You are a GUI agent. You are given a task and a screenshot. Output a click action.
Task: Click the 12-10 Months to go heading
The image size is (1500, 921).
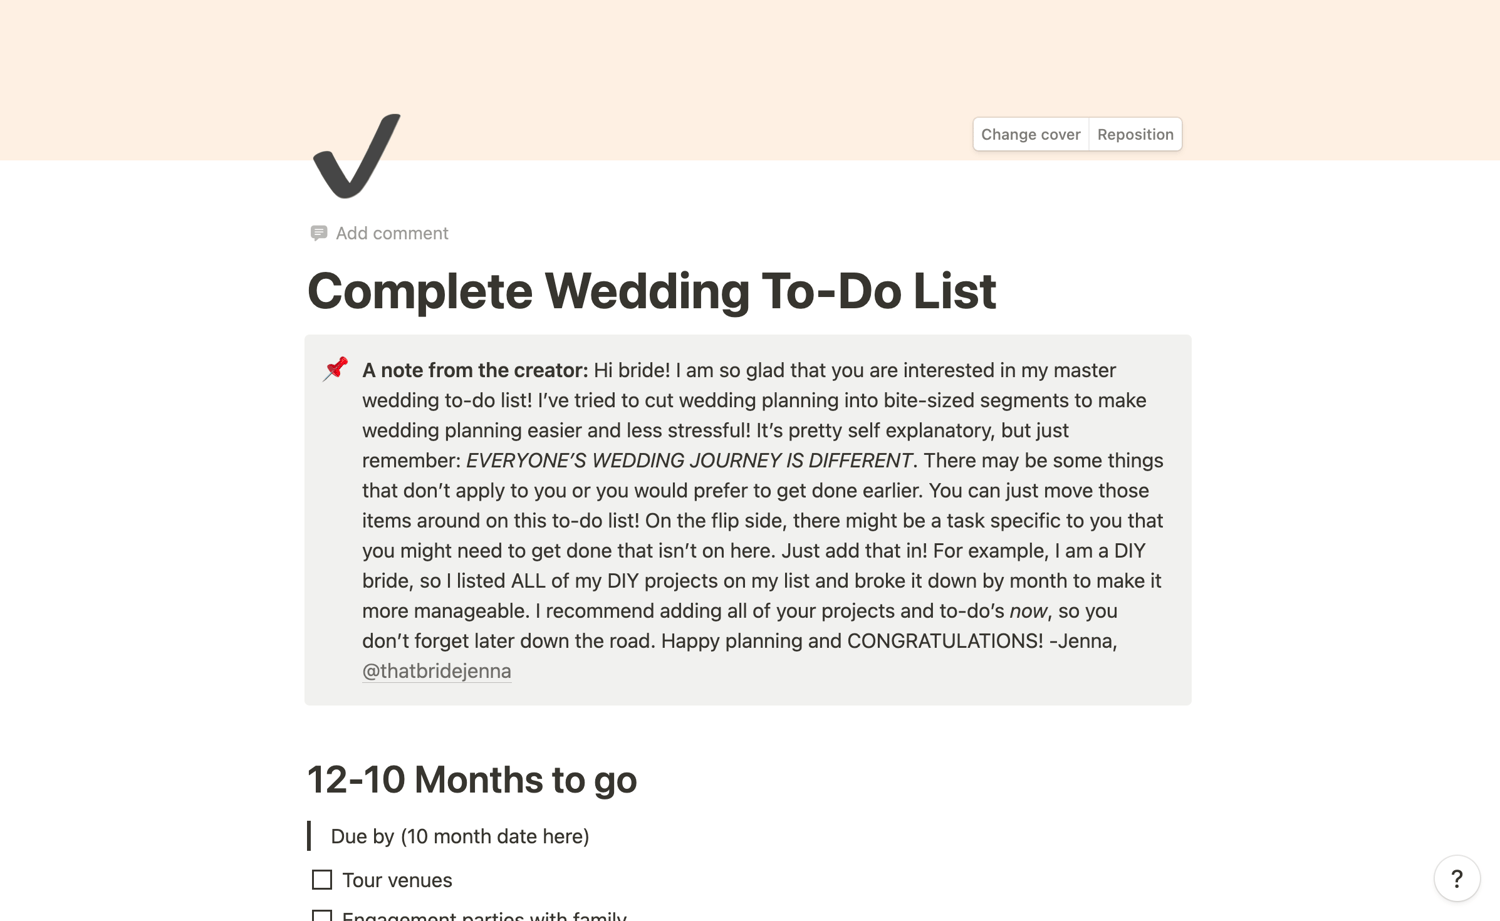coord(472,780)
